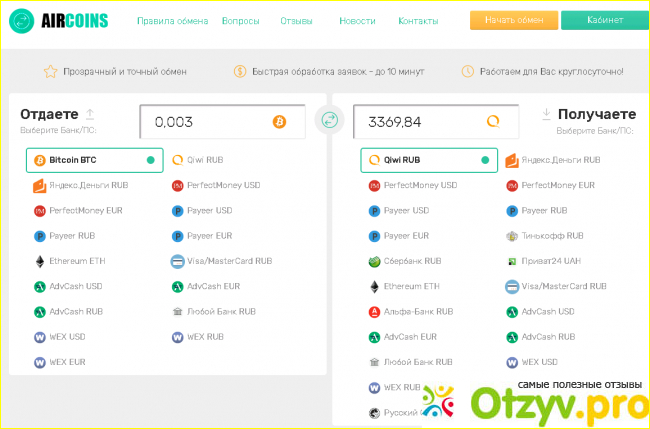Open the Отзывы menu item
Viewport: 650px width, 429px height.
pyautogui.click(x=295, y=20)
